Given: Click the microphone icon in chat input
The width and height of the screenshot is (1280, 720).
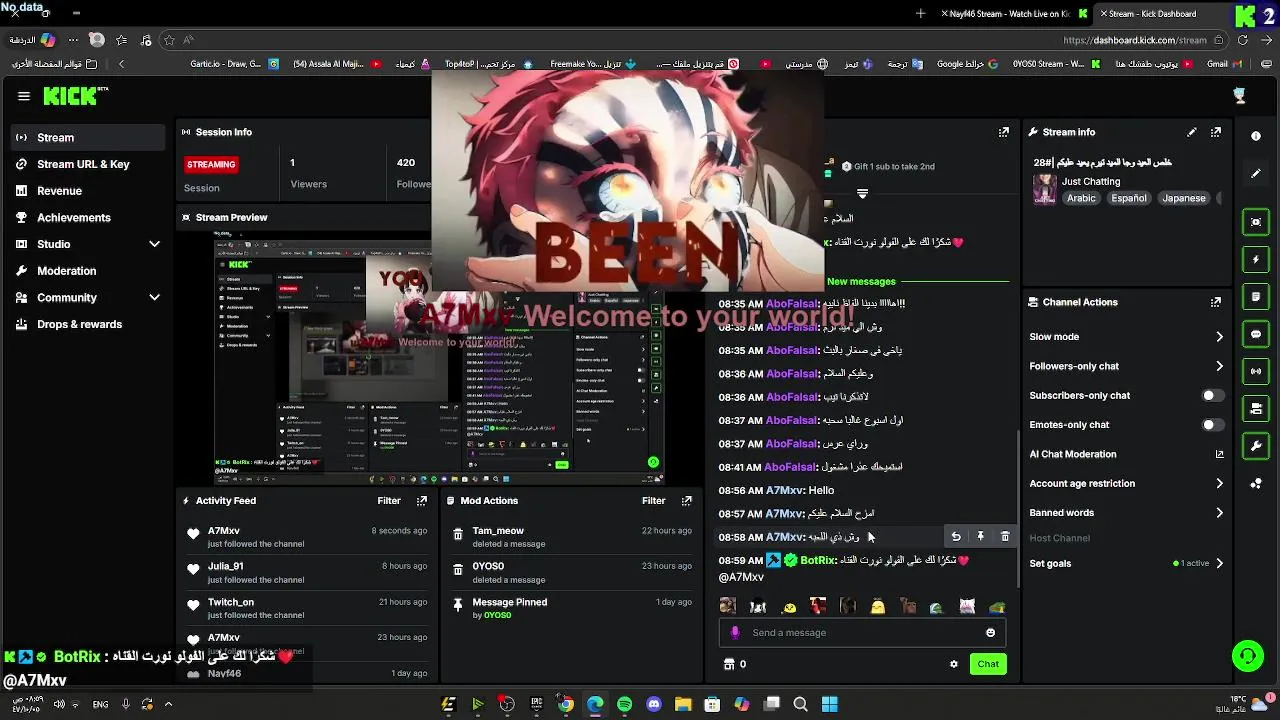Looking at the screenshot, I should (736, 633).
